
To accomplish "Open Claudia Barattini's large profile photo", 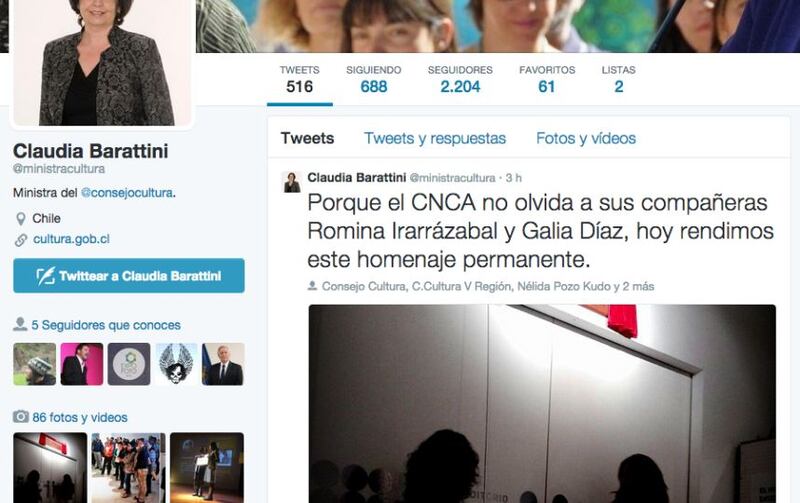I will click(102, 62).
